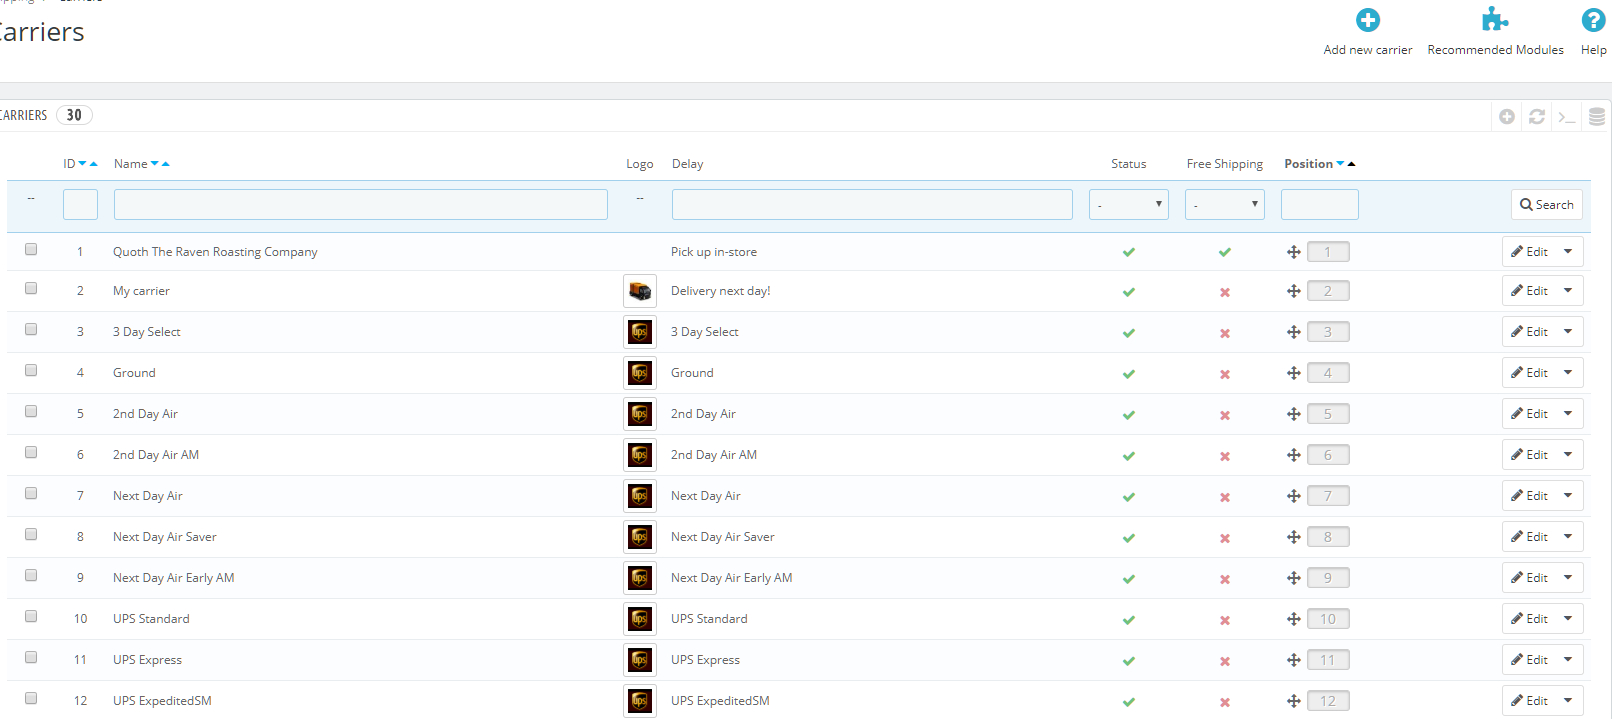Tick the 2nd Day Air AM checkbox
Image resolution: width=1612 pixels, height=719 pixels.
[31, 452]
